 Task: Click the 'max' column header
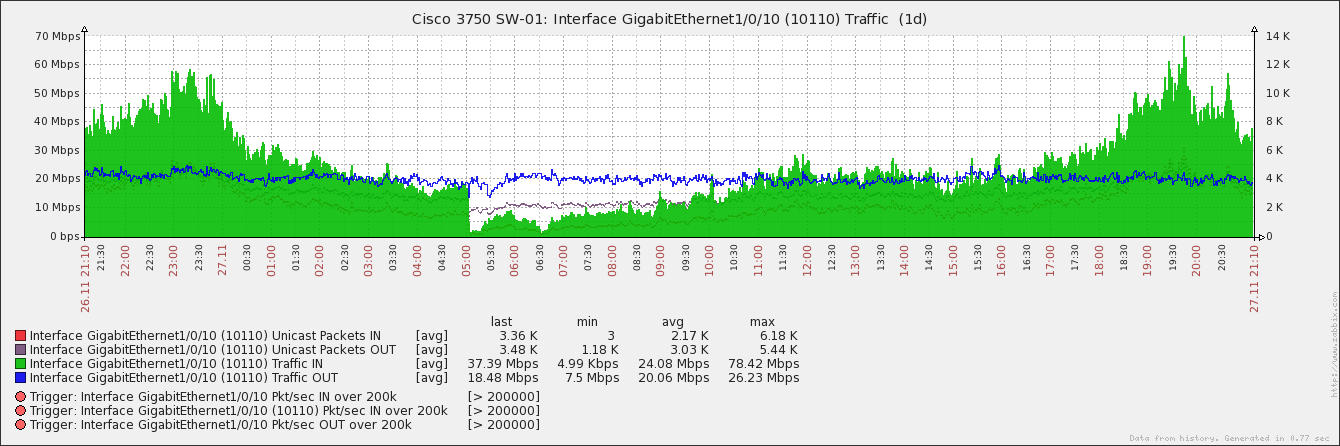762,322
